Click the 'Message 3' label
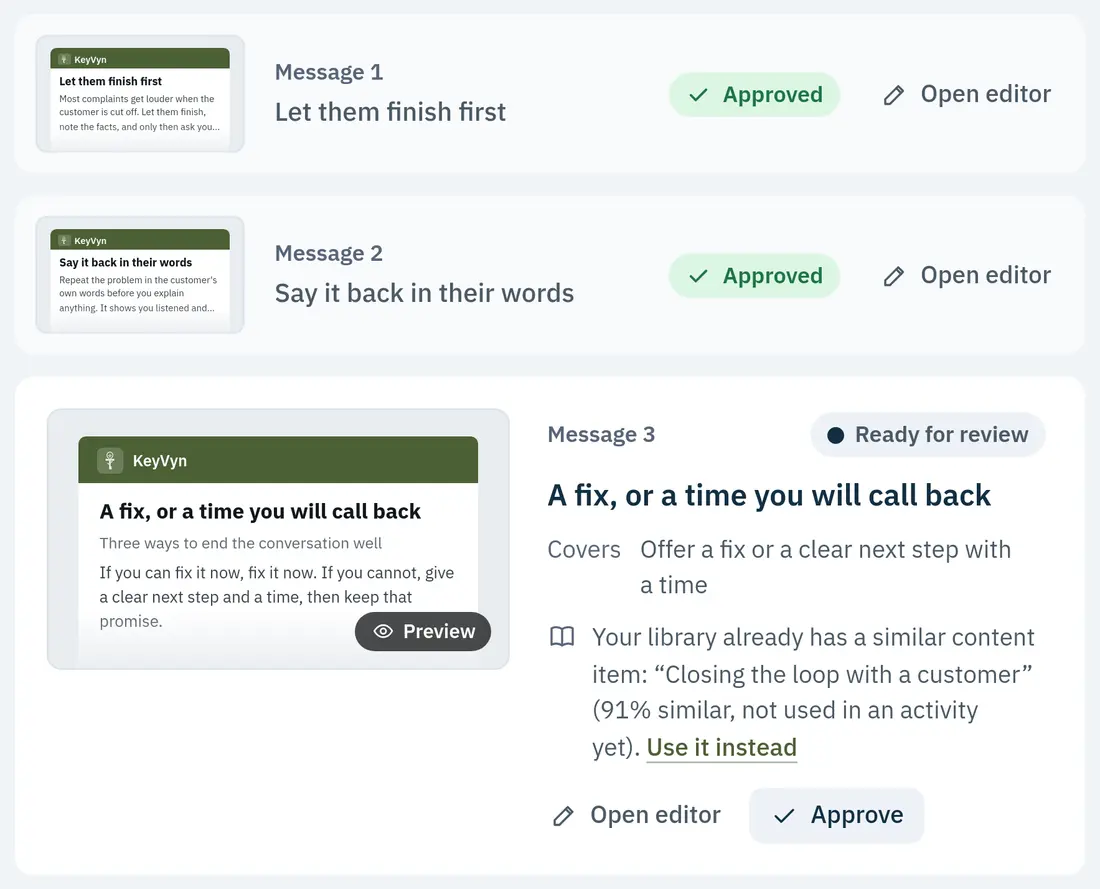 click(x=601, y=434)
